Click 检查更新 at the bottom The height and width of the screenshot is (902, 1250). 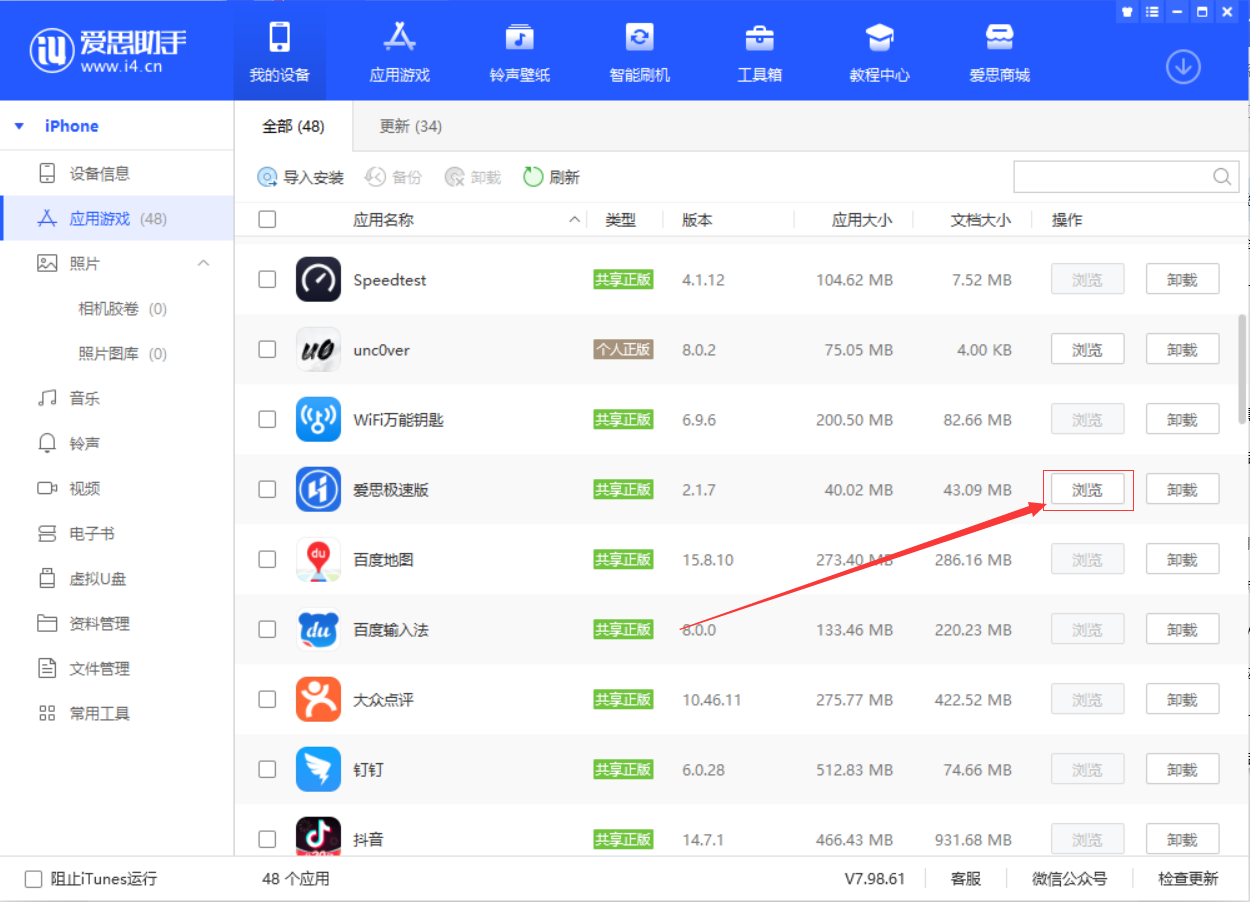pyautogui.click(x=1187, y=878)
